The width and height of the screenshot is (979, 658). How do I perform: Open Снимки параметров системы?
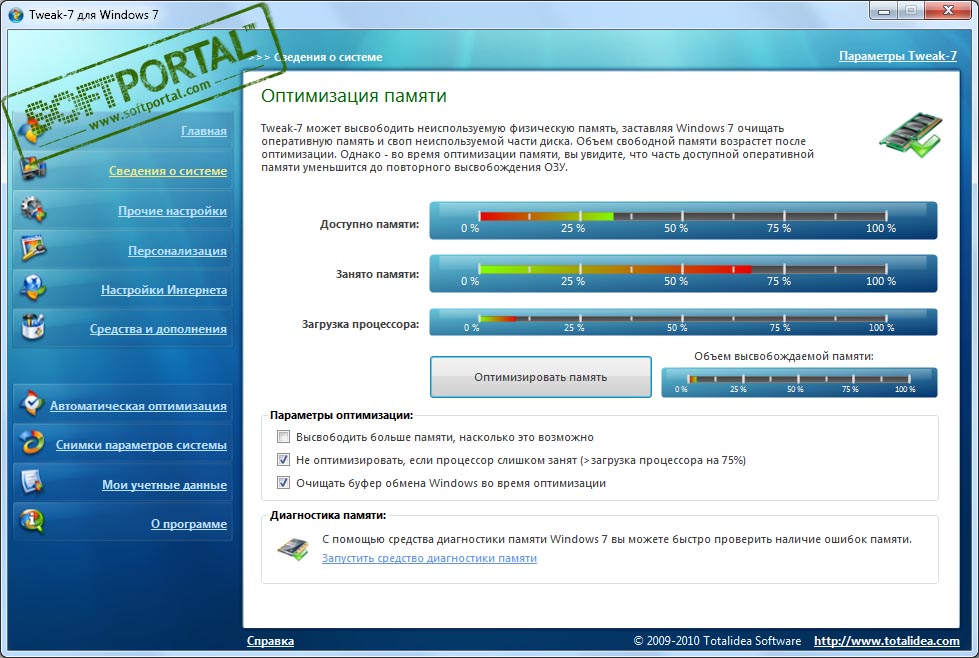(141, 445)
